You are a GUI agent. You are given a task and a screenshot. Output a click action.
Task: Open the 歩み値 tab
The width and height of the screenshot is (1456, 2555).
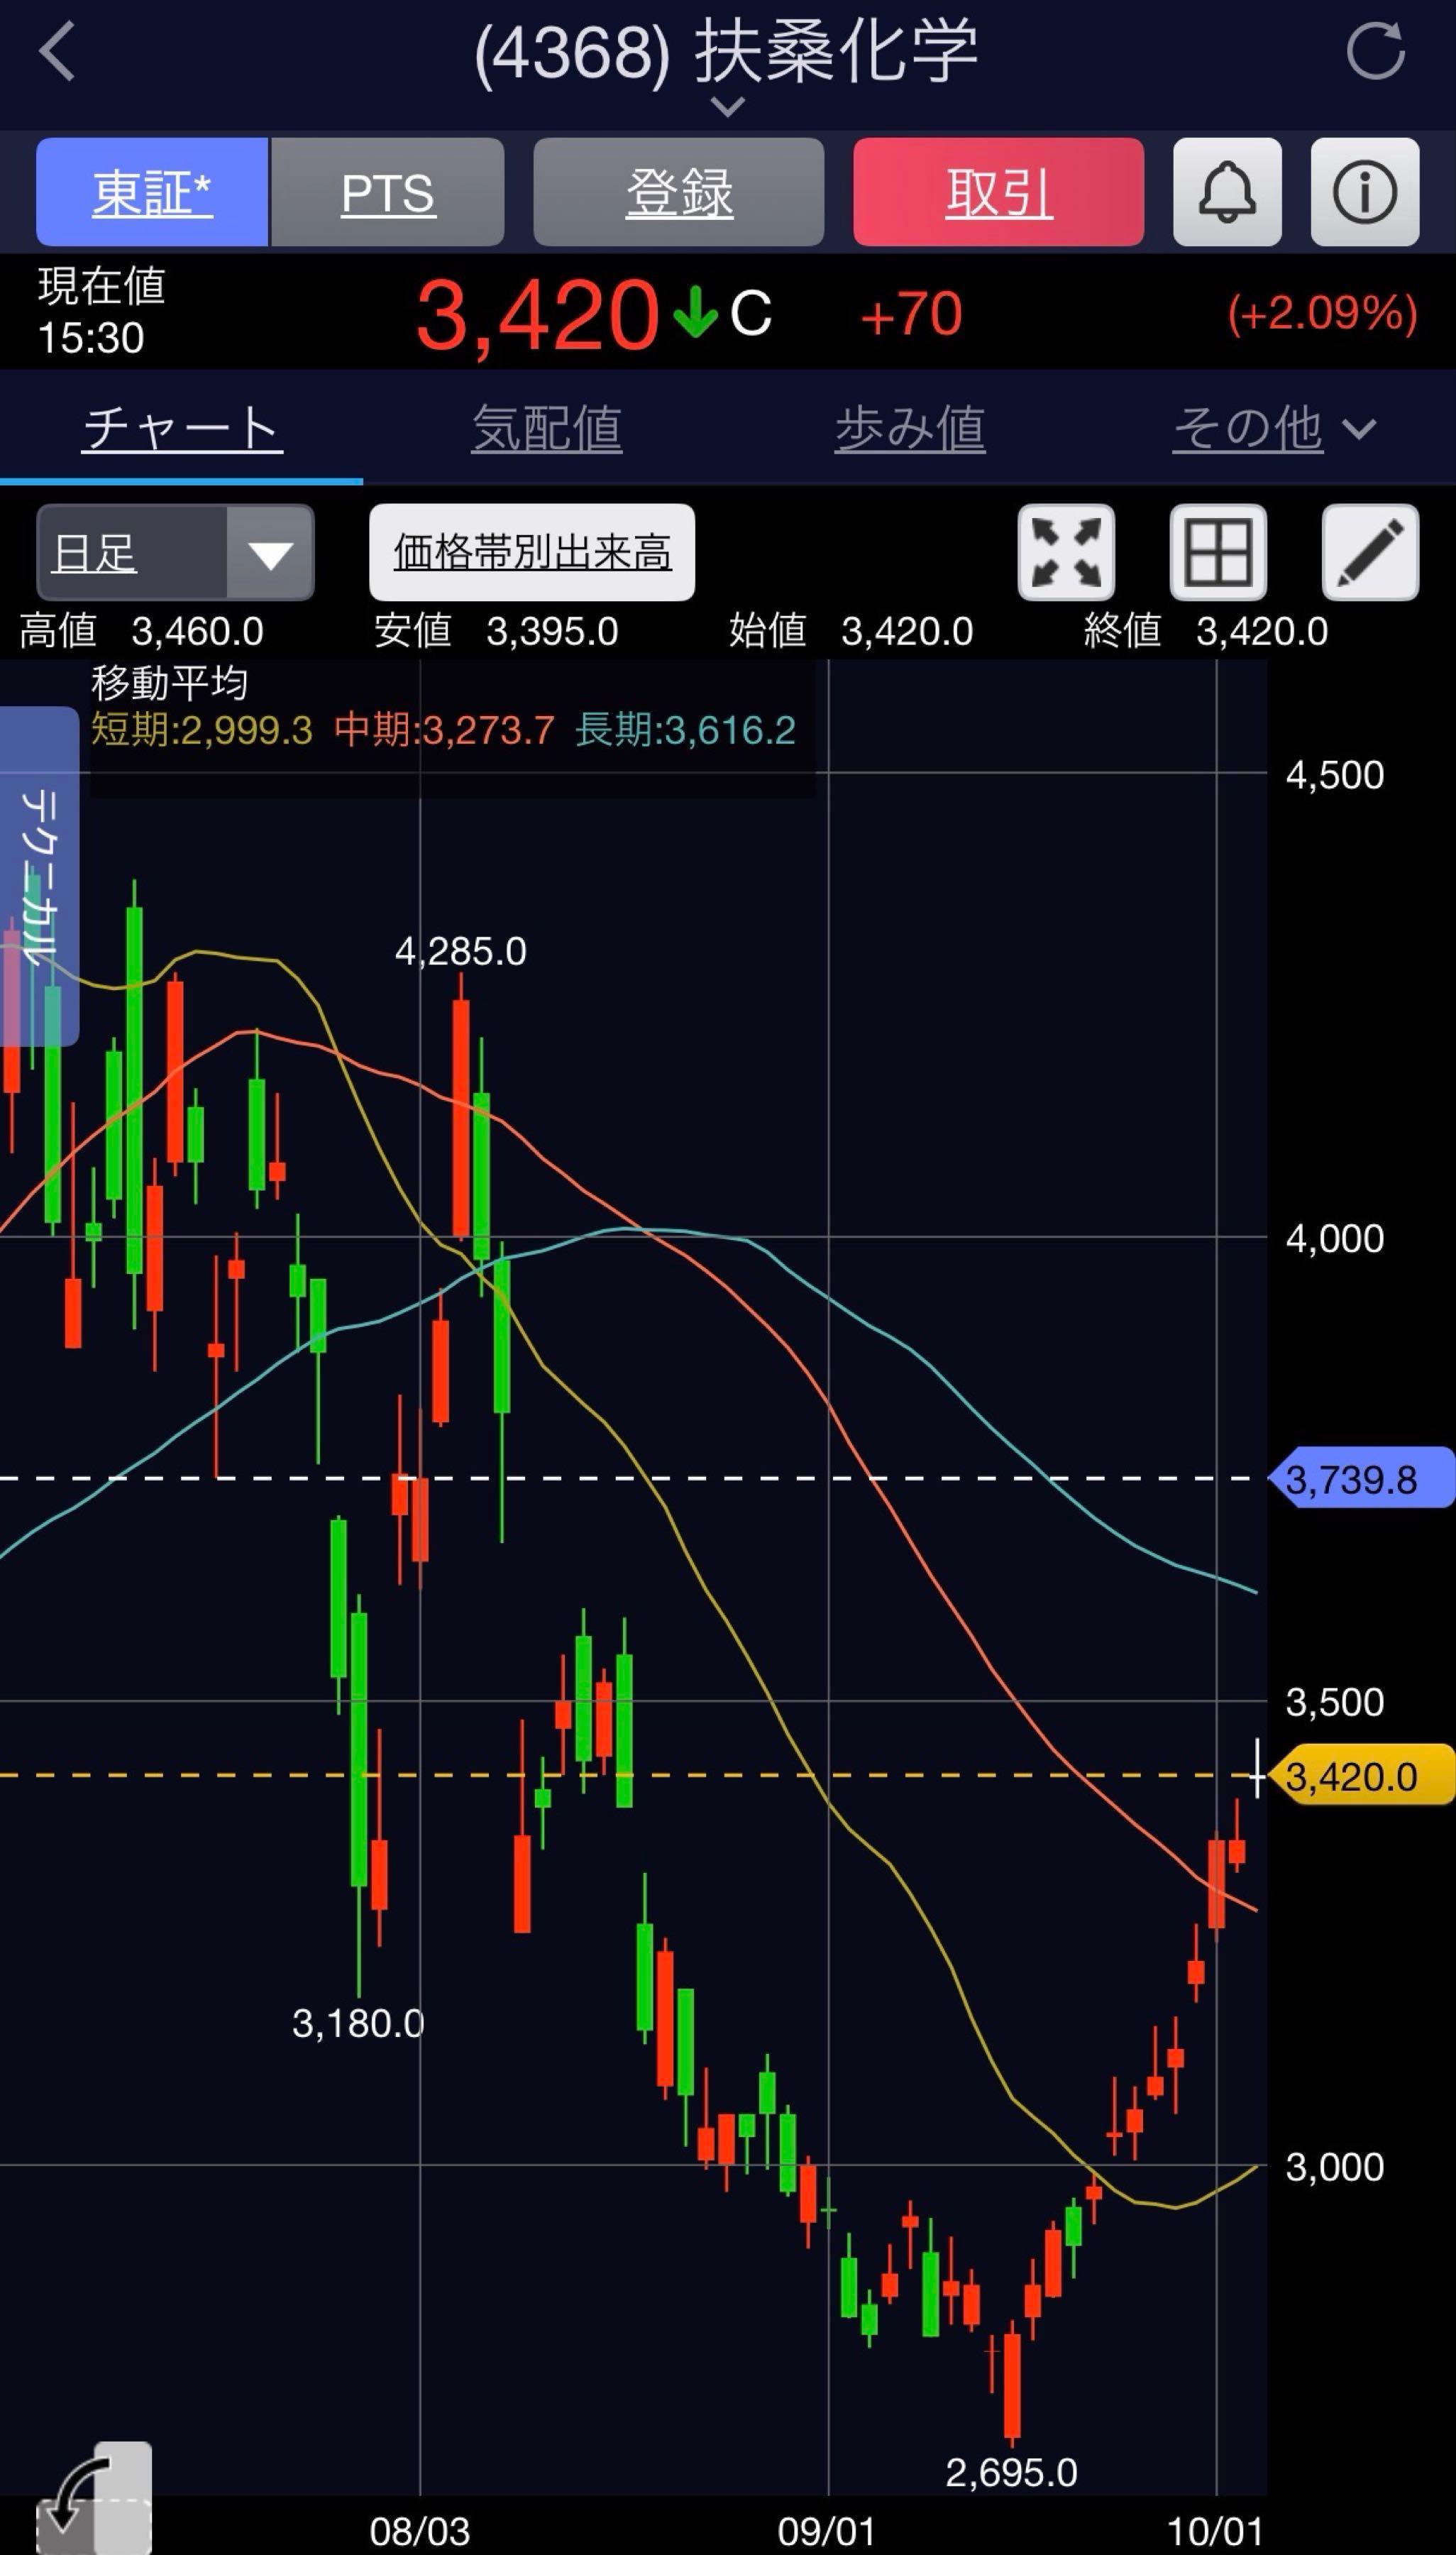tap(910, 429)
